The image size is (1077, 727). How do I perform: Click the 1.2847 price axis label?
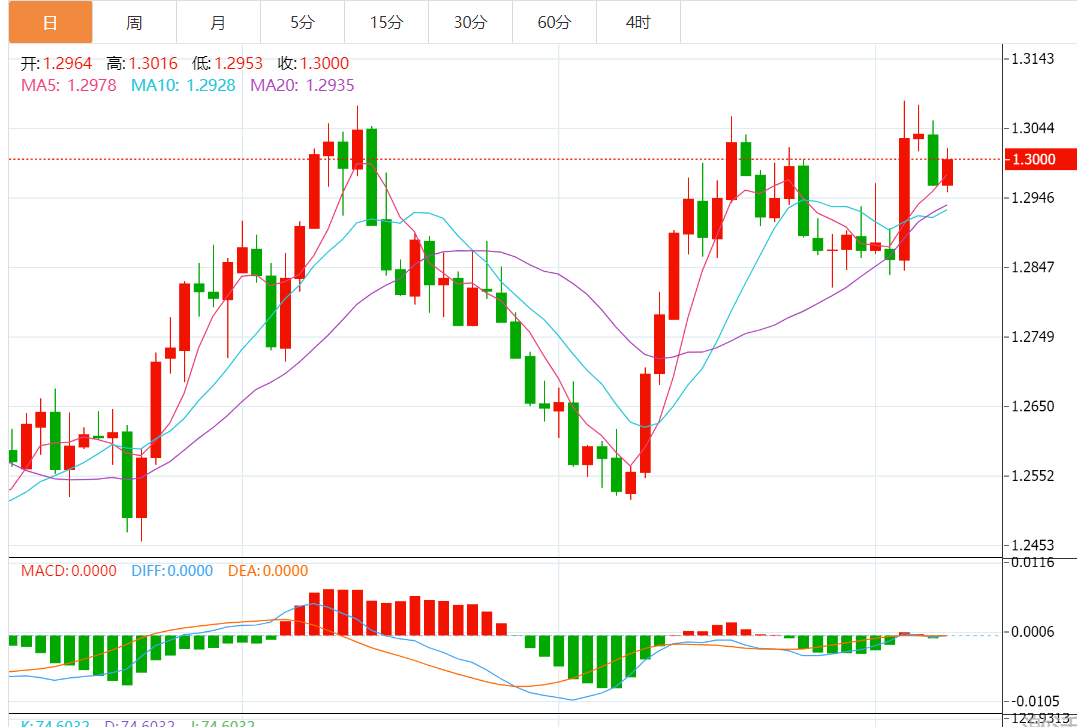click(x=1034, y=267)
